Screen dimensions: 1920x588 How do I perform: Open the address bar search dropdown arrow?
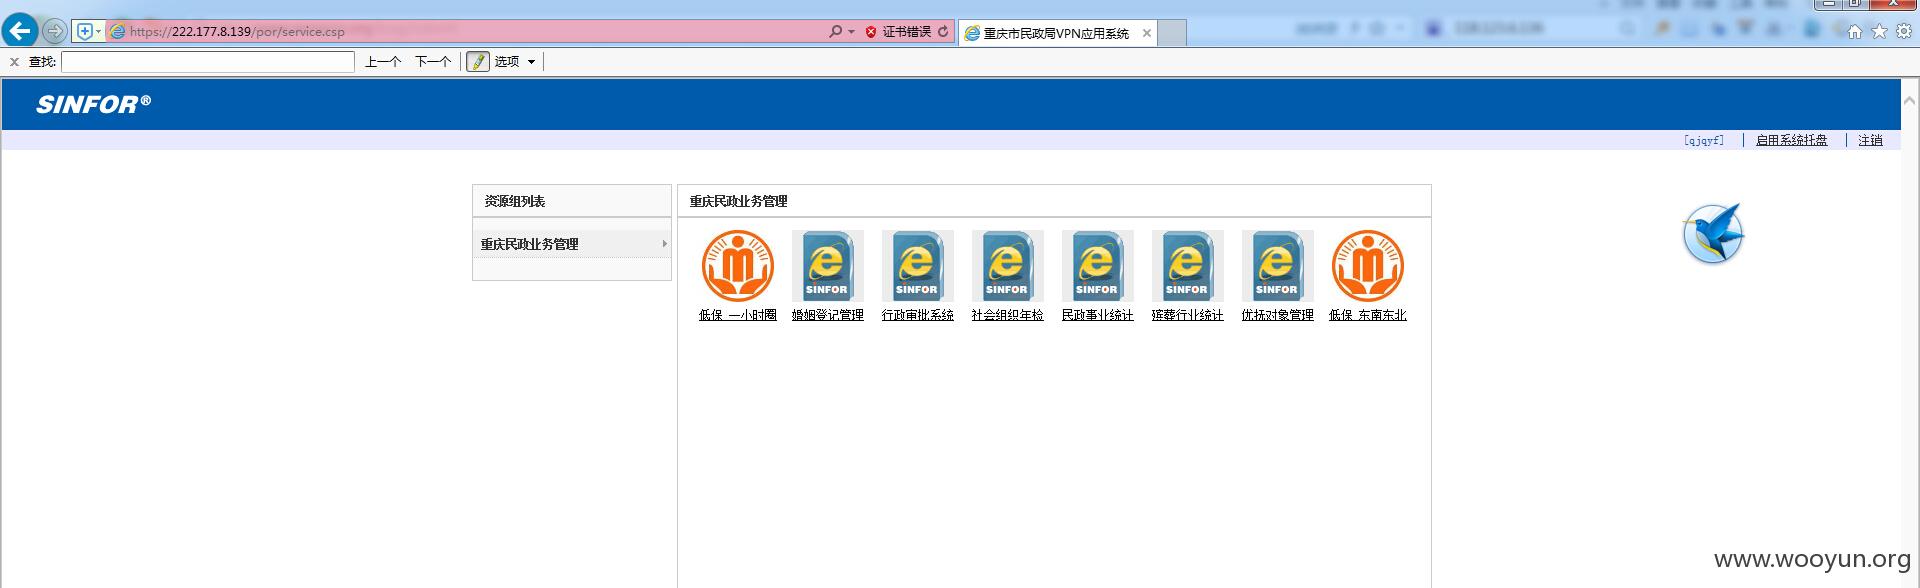[851, 32]
